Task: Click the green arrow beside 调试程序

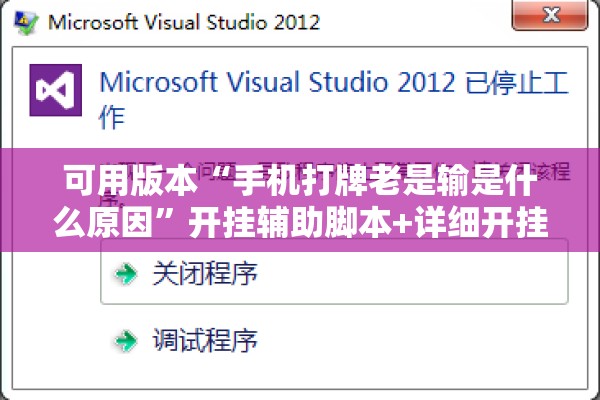Action: tap(126, 340)
